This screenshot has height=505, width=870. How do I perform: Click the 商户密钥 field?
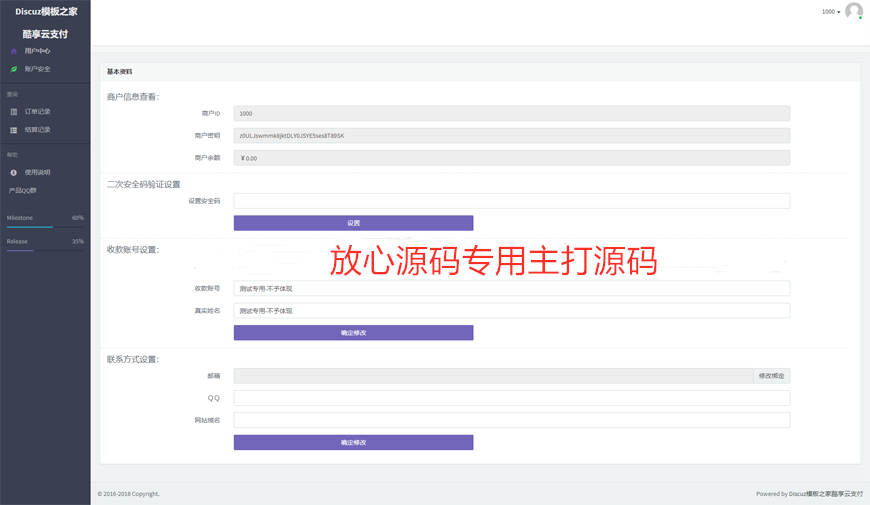tap(512, 136)
